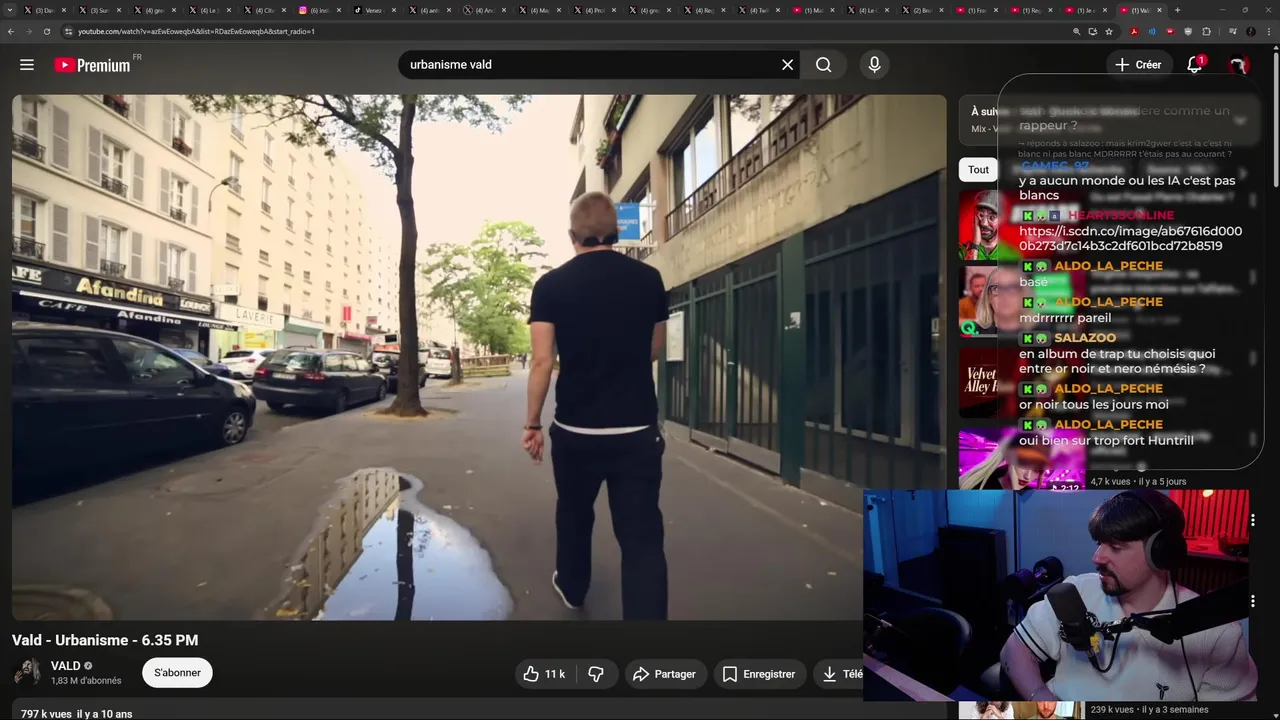
Task: Start voice search with the microphone
Action: coord(874,64)
